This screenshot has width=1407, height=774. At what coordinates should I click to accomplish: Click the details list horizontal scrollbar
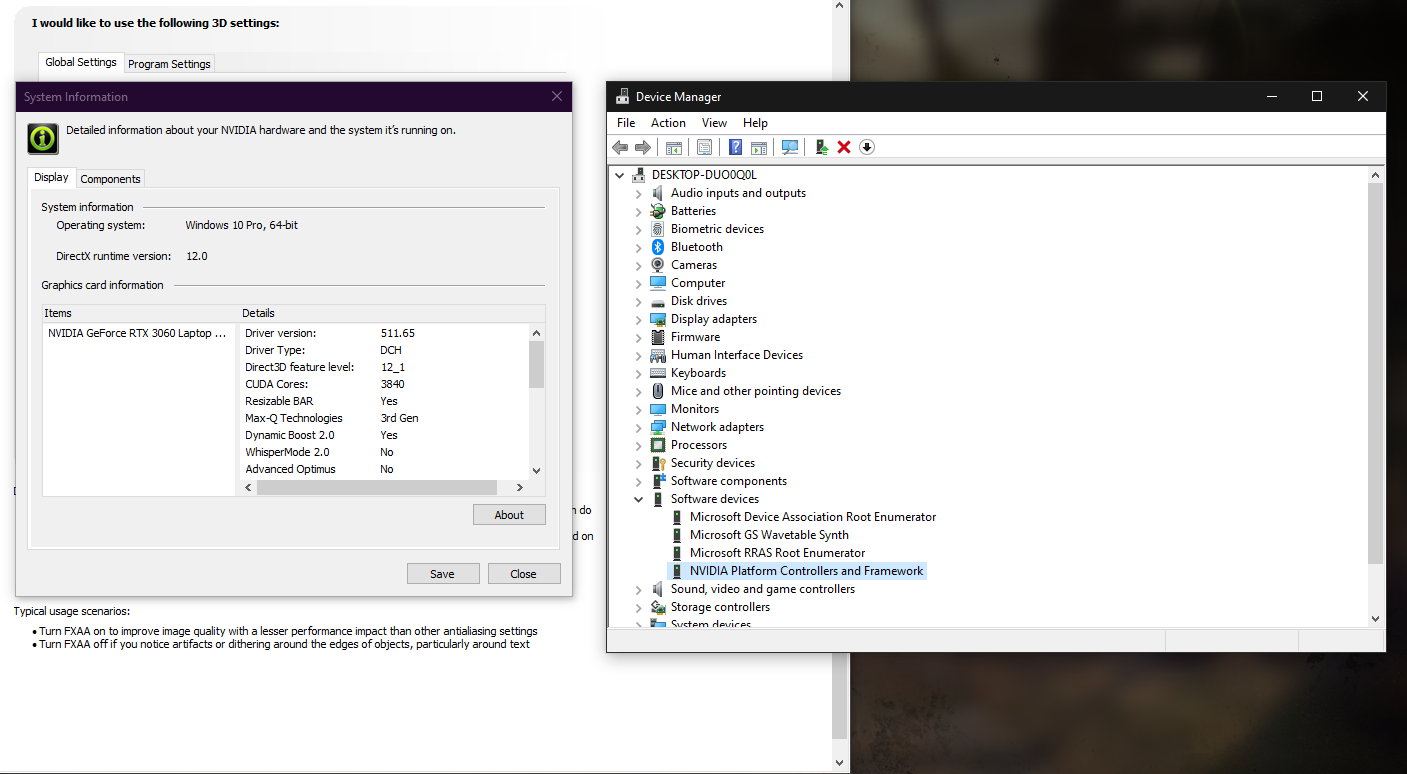(x=377, y=487)
